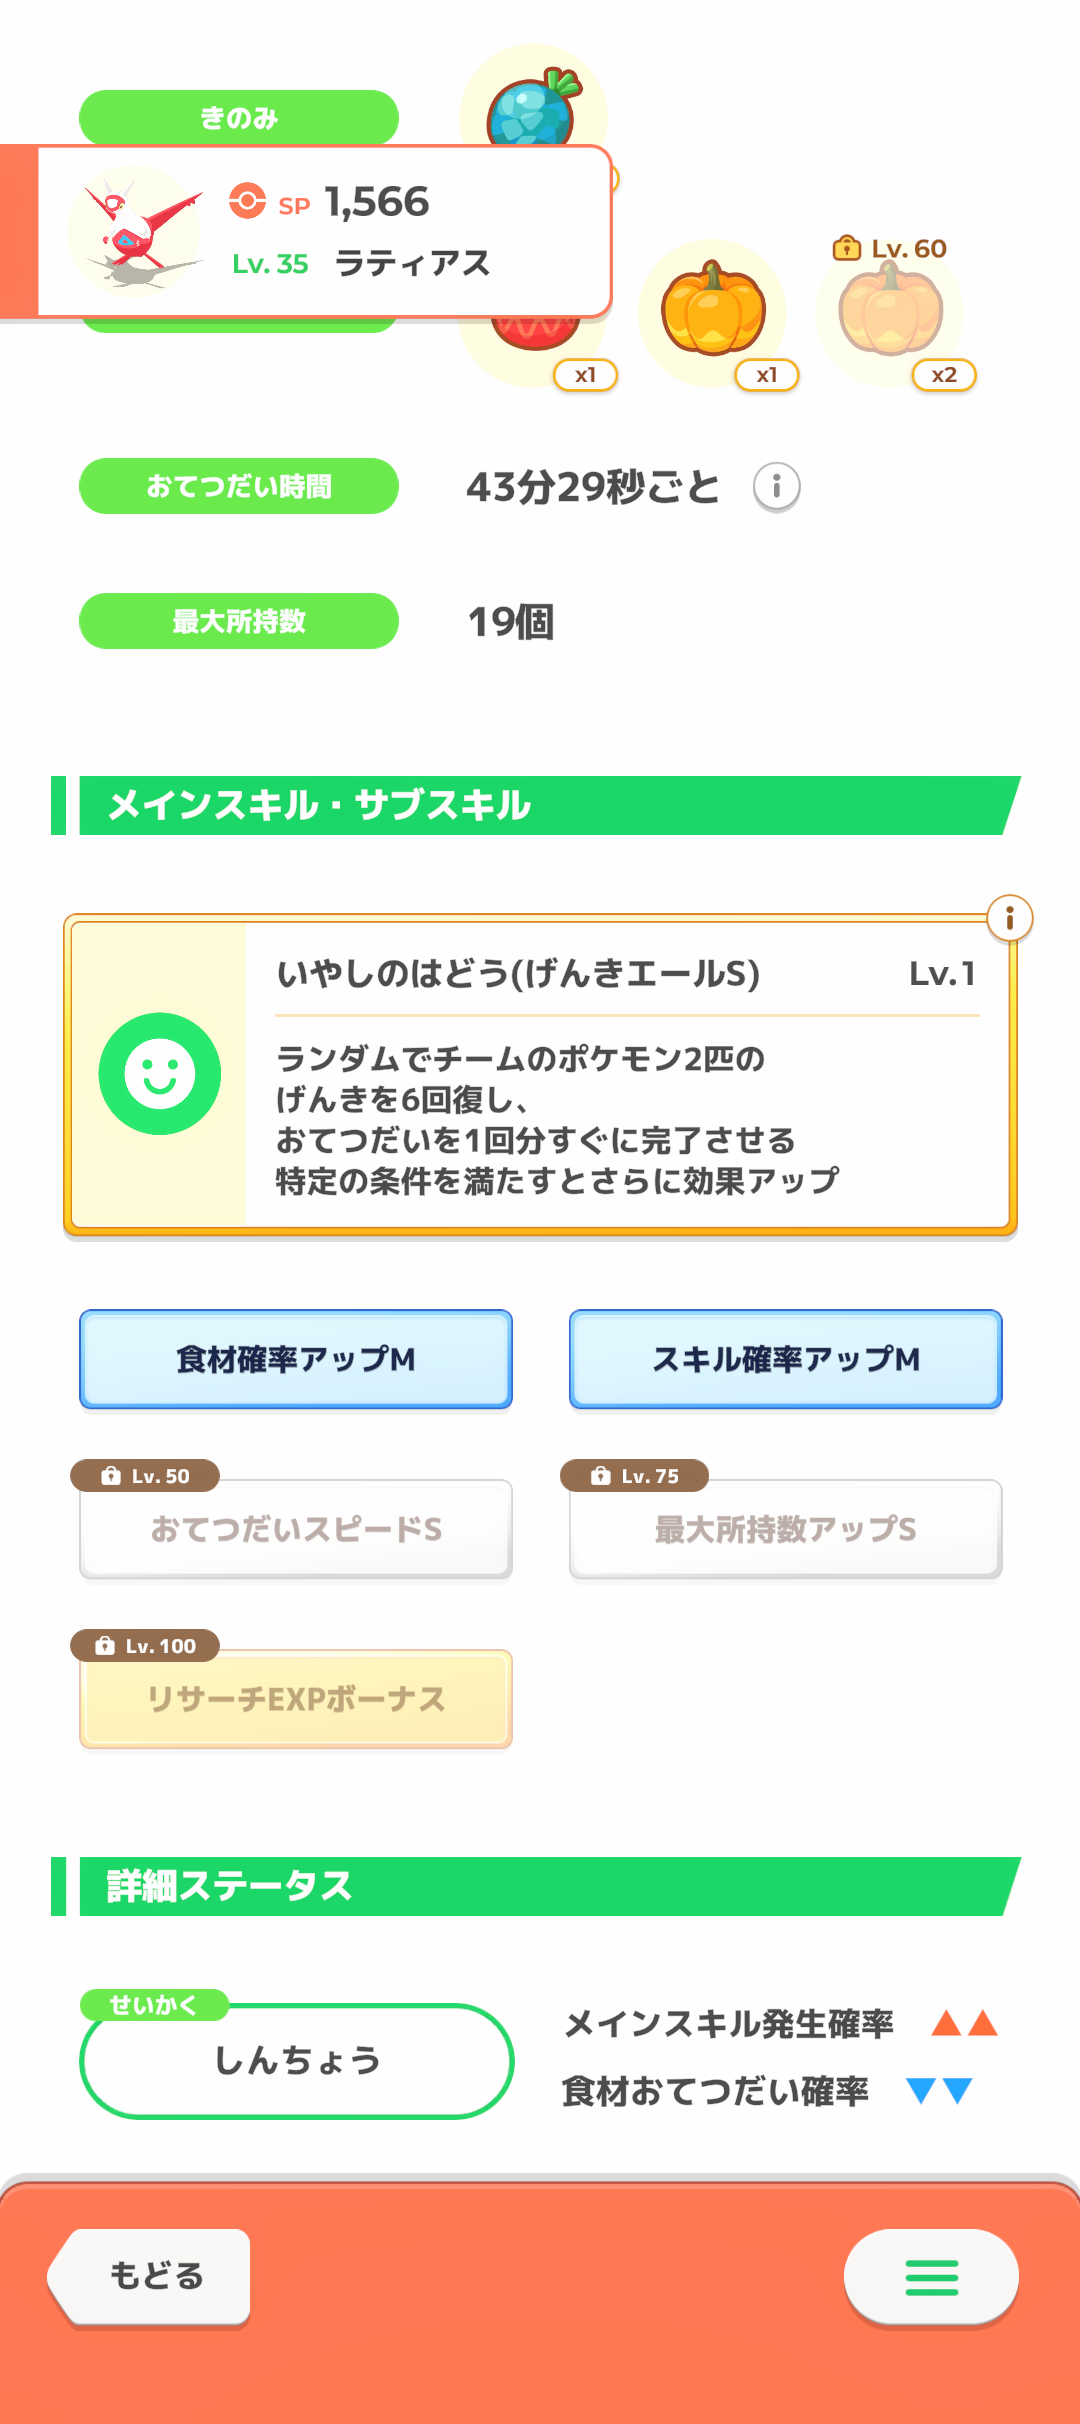1080x2424 pixels.
Task: Open the hamburger menu button
Action: point(931,2277)
